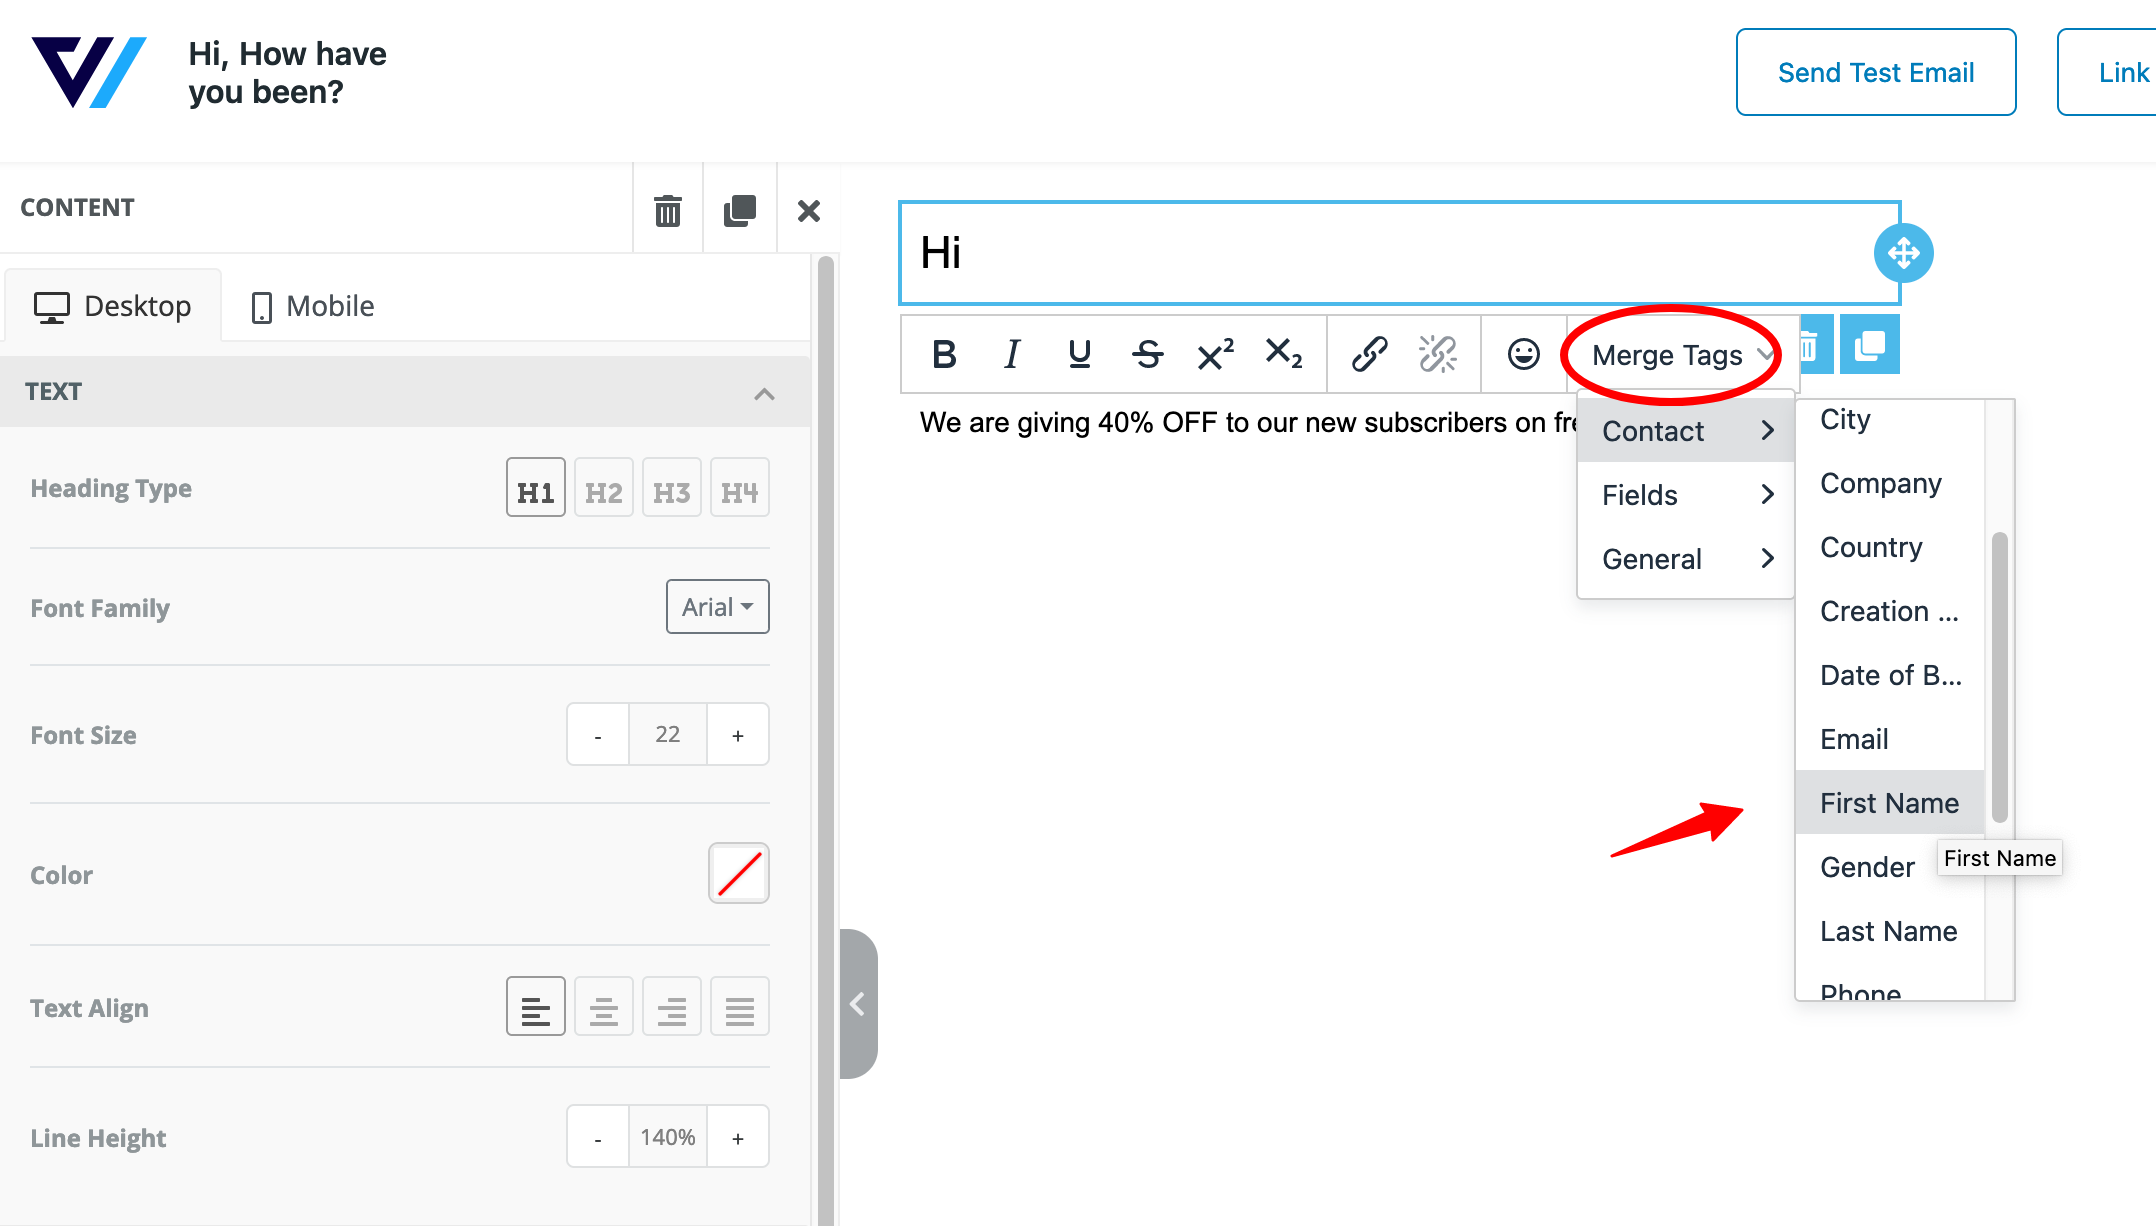Choose center text alignment
This screenshot has height=1226, width=2156.
tap(603, 1007)
